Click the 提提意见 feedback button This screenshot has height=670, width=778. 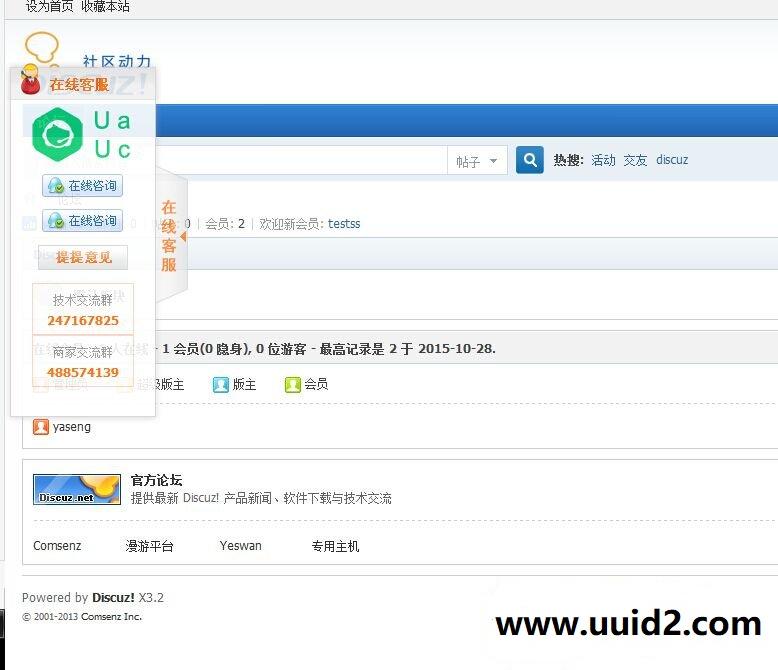tap(83, 257)
